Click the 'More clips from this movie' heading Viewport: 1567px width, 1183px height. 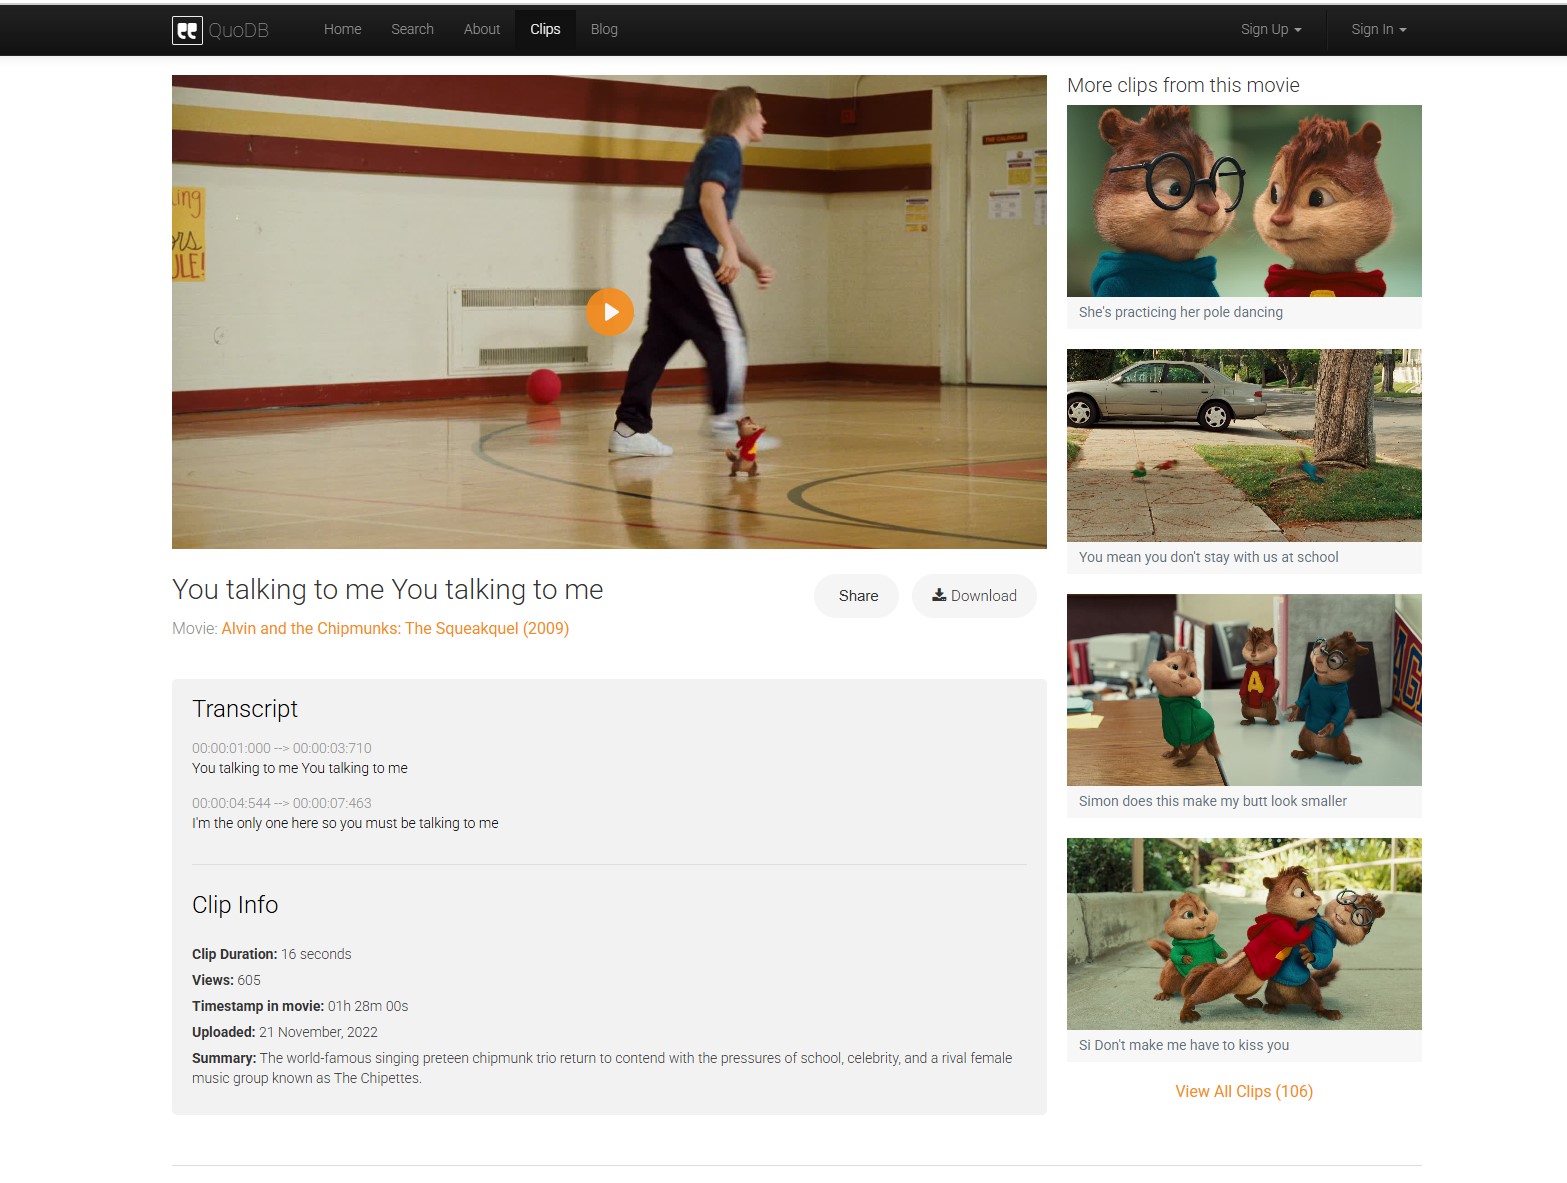pyautogui.click(x=1183, y=85)
